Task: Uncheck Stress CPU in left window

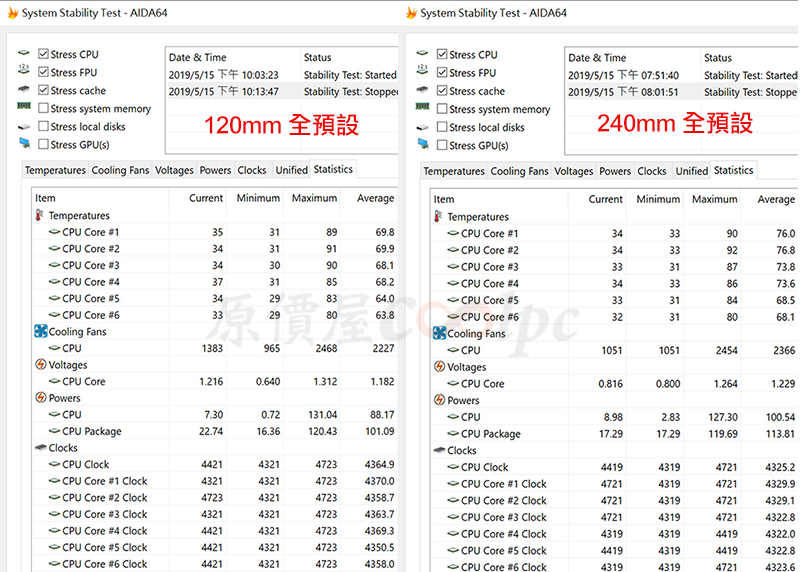Action: pyautogui.click(x=43, y=54)
